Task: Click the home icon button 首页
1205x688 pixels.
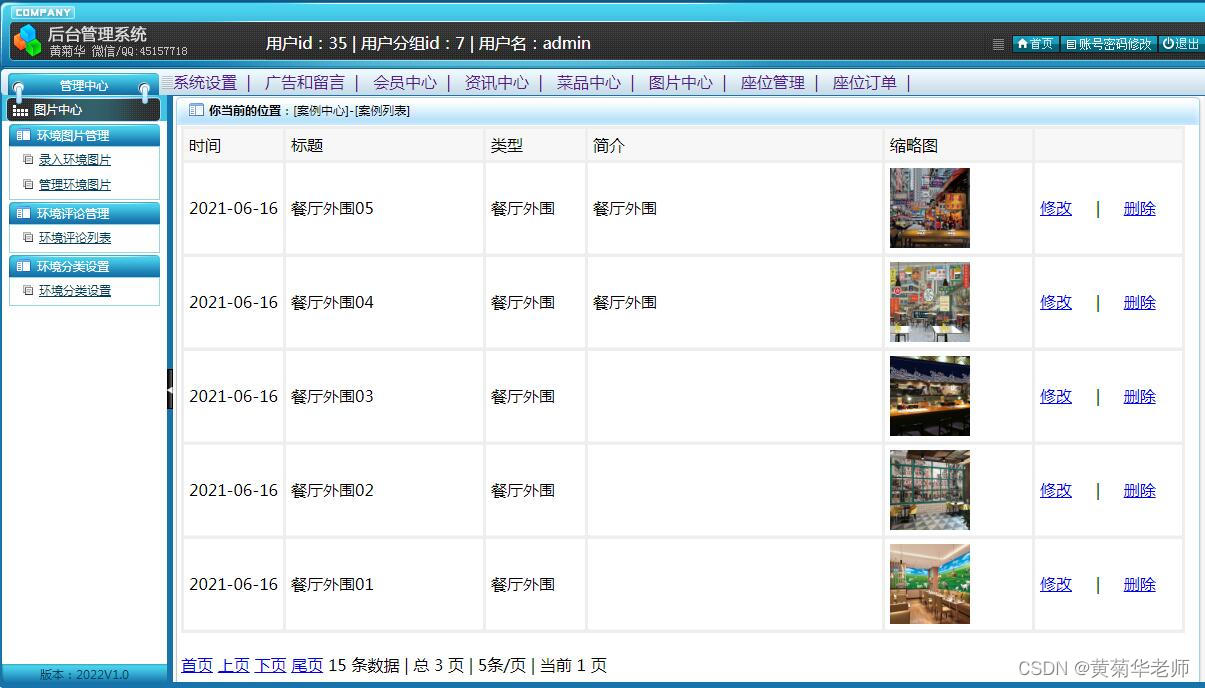Action: coord(1035,44)
